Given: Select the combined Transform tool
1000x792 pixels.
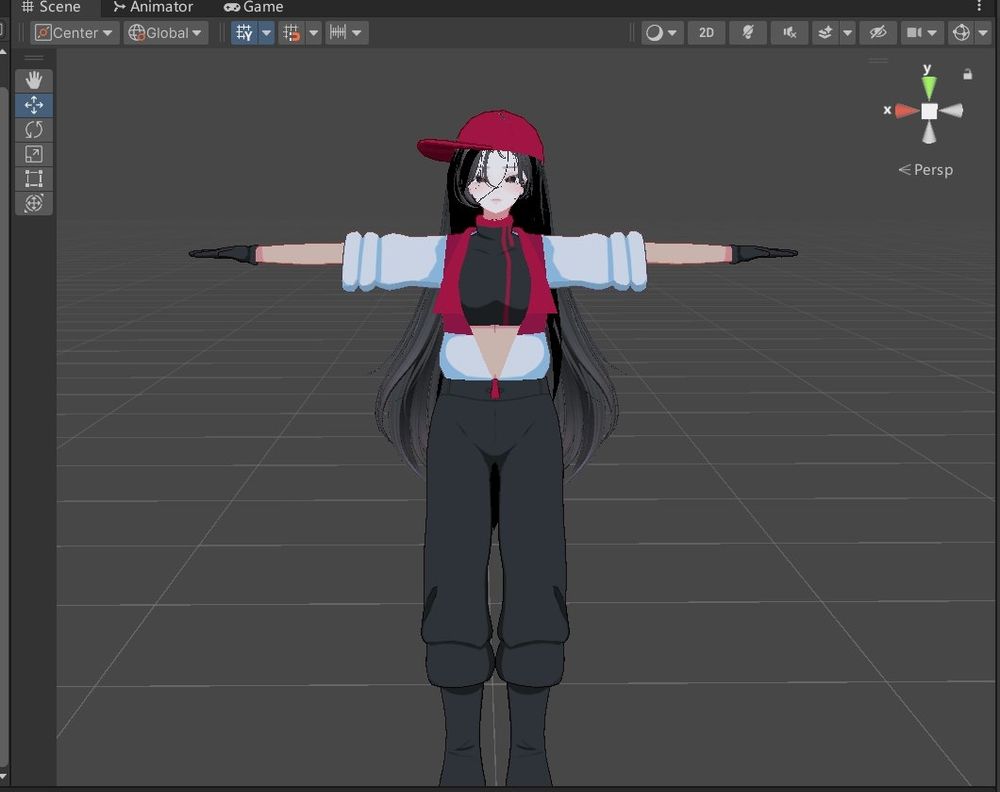Looking at the screenshot, I should (34, 203).
